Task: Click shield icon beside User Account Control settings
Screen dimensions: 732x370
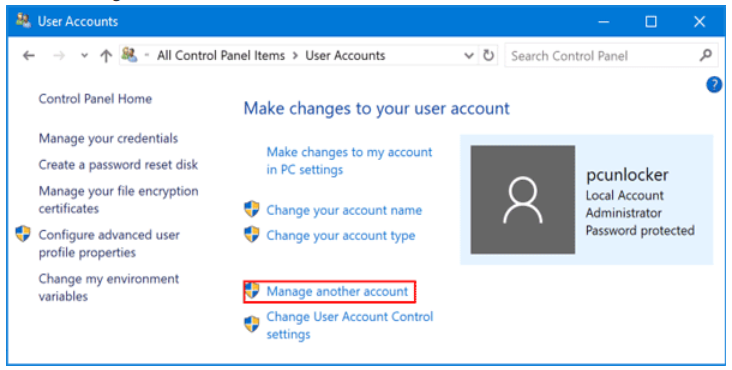Action: pos(252,324)
